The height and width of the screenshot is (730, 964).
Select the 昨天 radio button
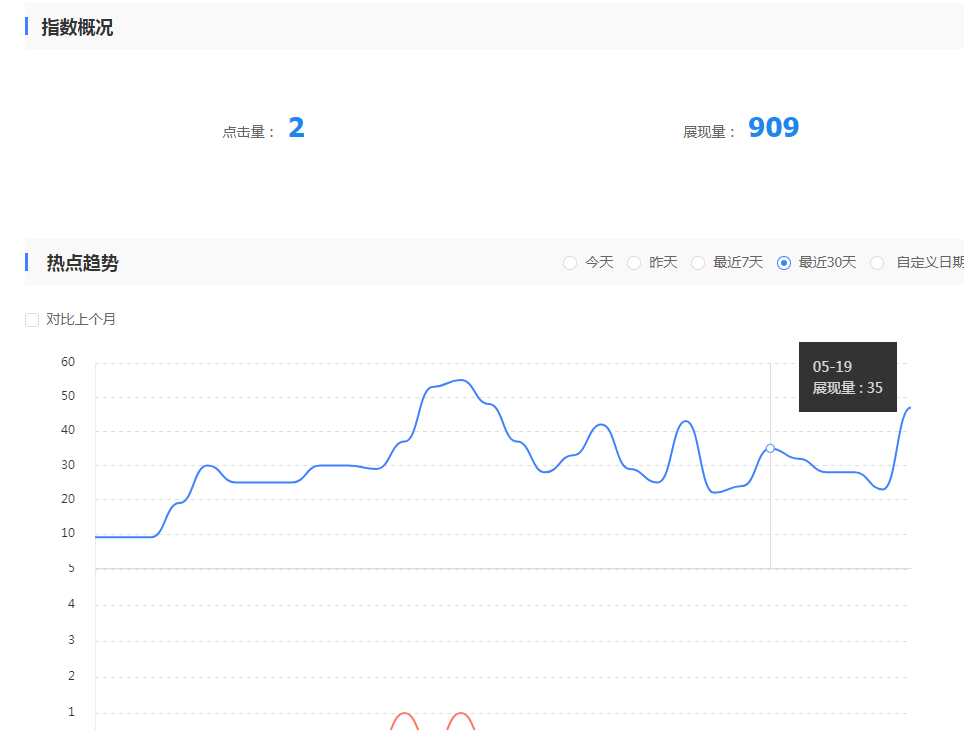[x=634, y=263]
